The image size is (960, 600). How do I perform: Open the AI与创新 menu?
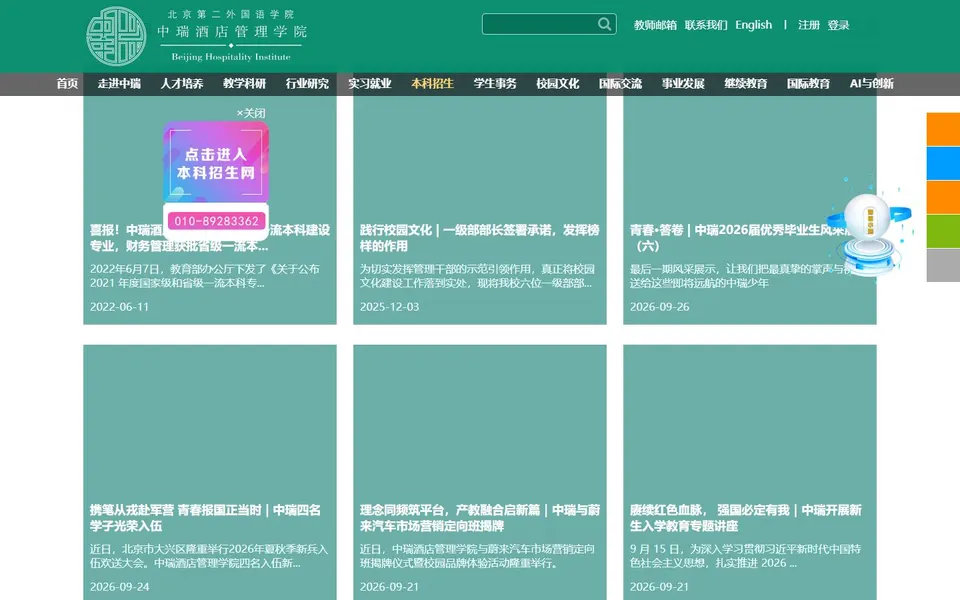pyautogui.click(x=872, y=84)
